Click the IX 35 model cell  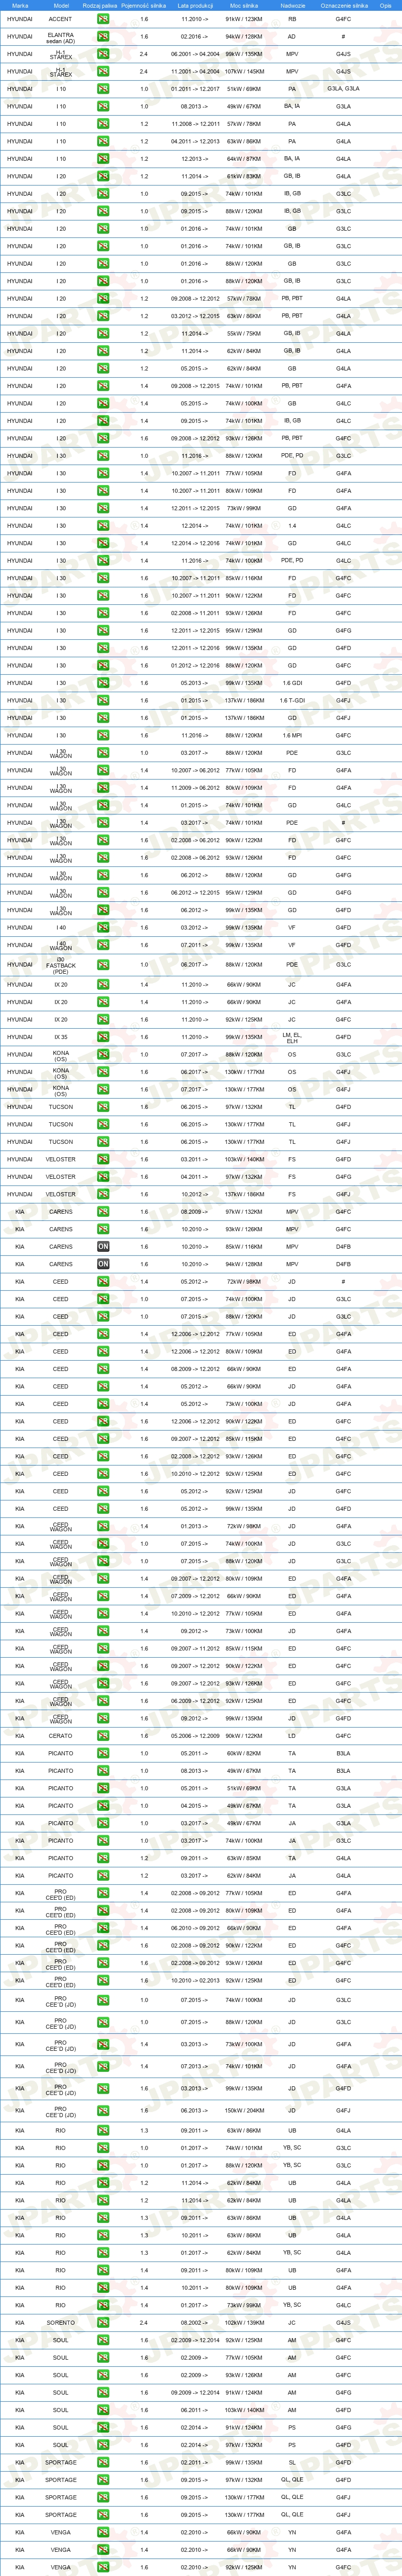(61, 1037)
